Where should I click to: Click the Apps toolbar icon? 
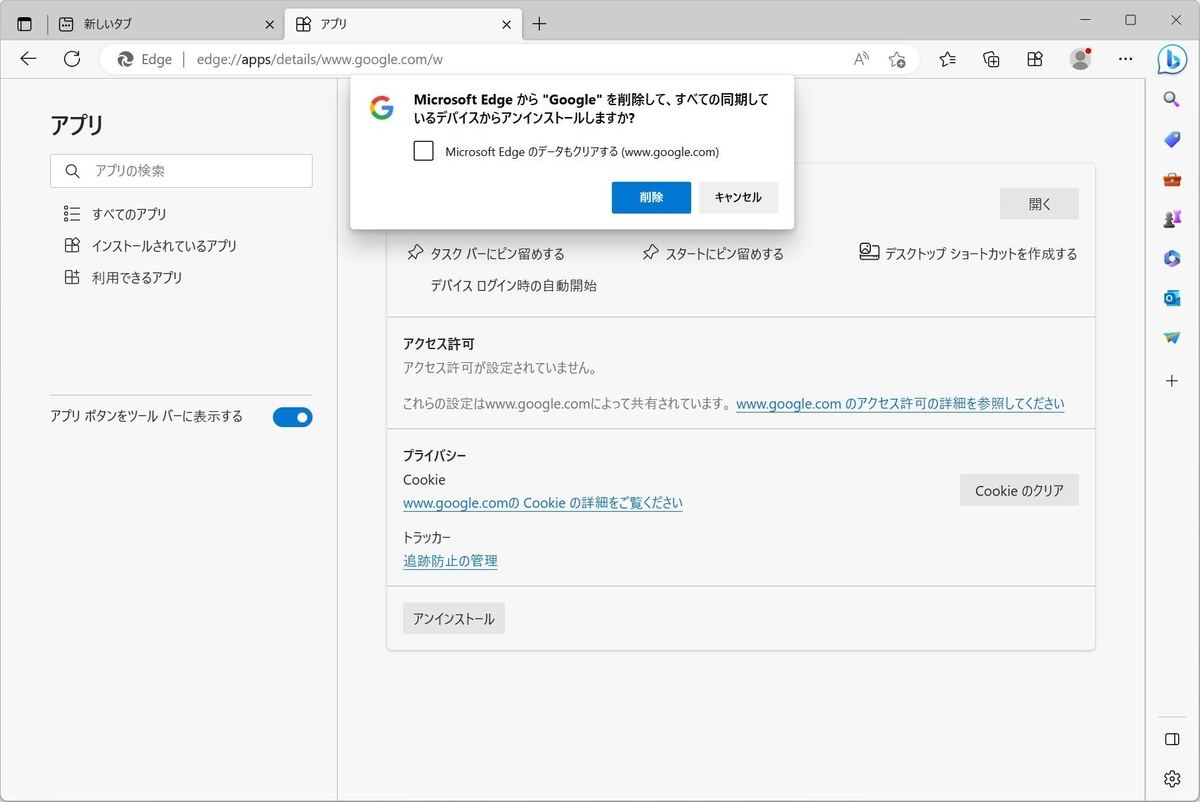point(1035,59)
